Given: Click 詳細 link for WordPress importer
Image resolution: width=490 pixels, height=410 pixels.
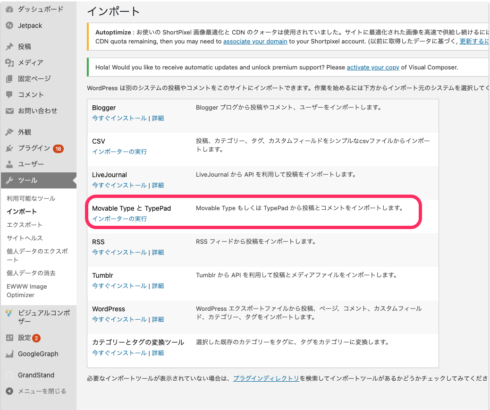Looking at the screenshot, I should point(158,319).
